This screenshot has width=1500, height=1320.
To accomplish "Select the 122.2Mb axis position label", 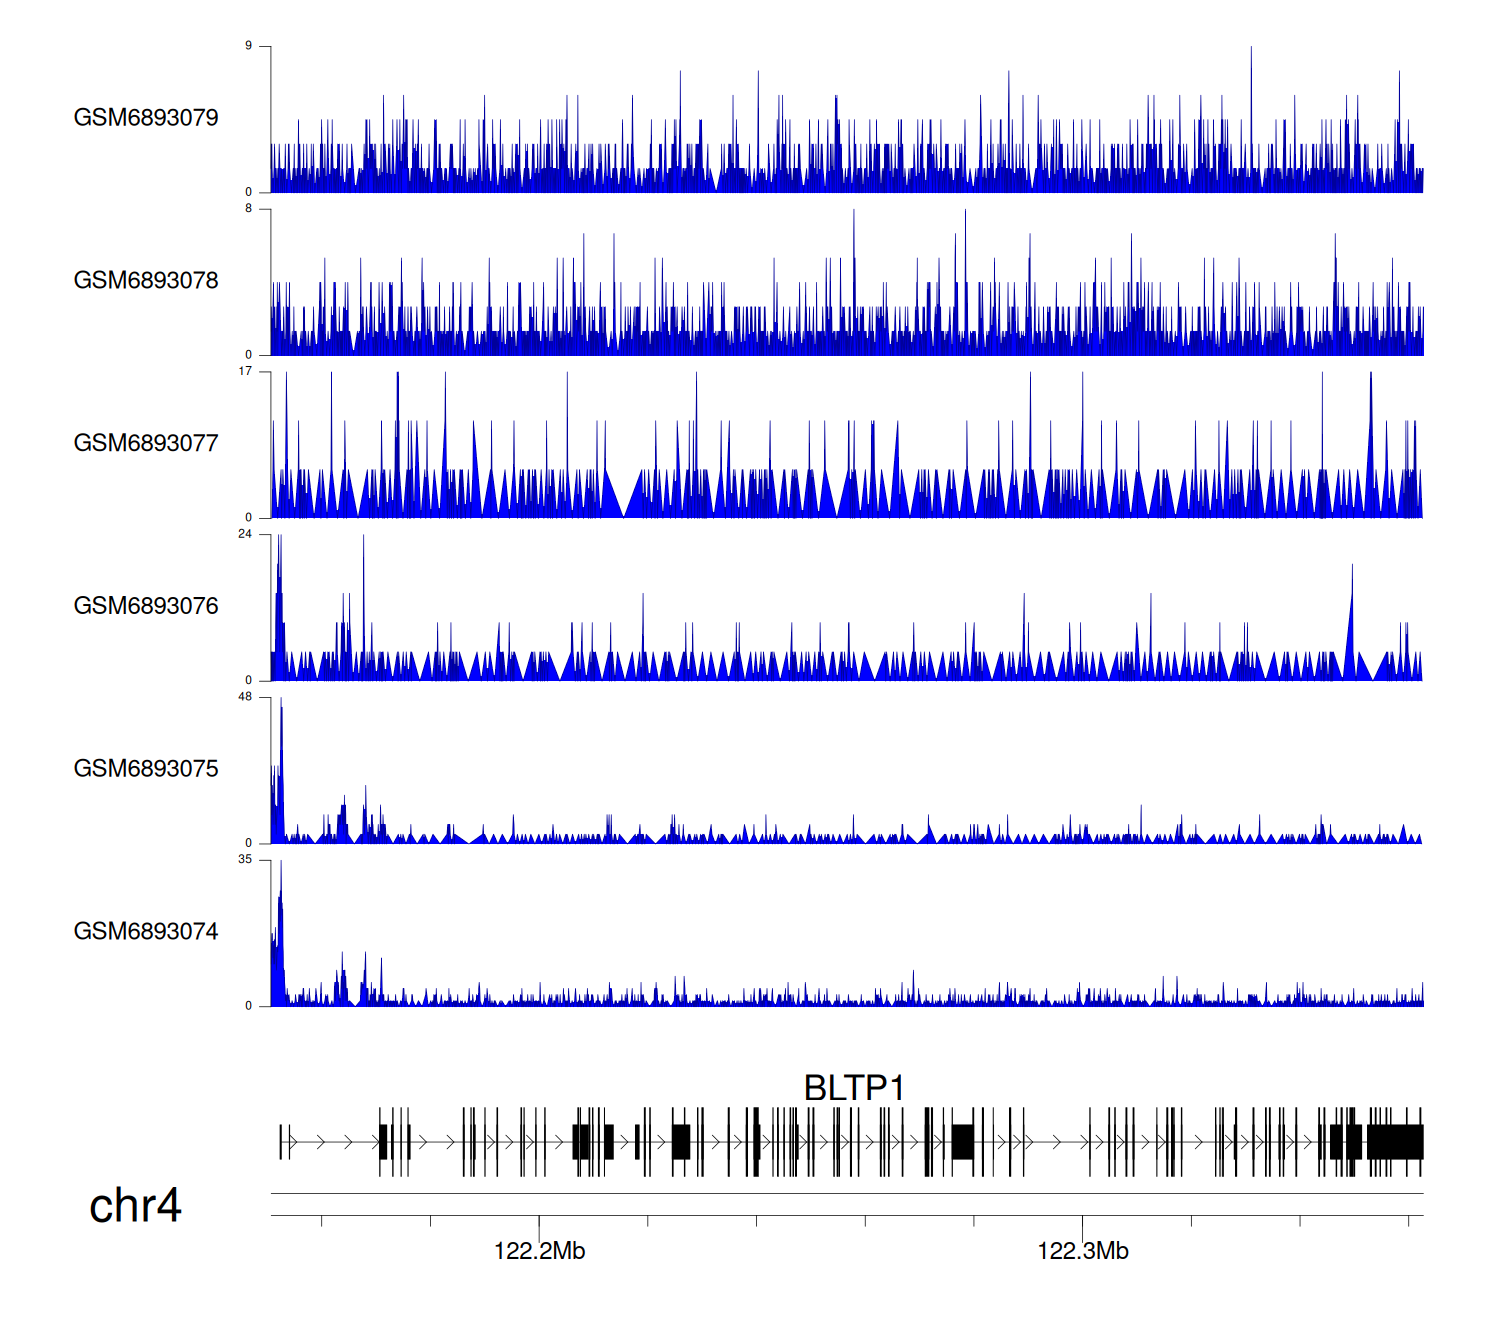I will (x=539, y=1251).
